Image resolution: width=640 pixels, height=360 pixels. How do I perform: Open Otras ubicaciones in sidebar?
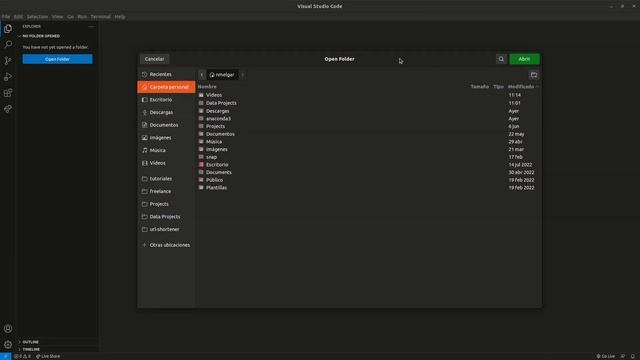click(167, 245)
